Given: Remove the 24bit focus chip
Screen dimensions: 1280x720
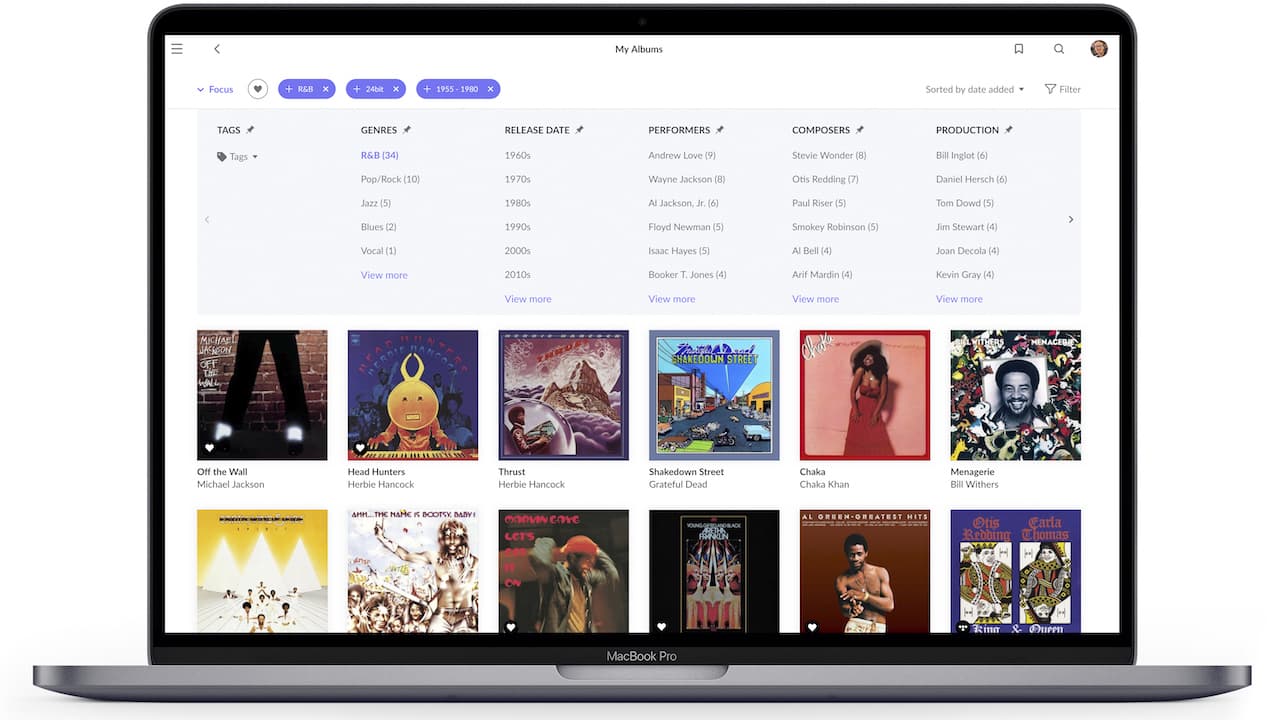Looking at the screenshot, I should (x=395, y=89).
